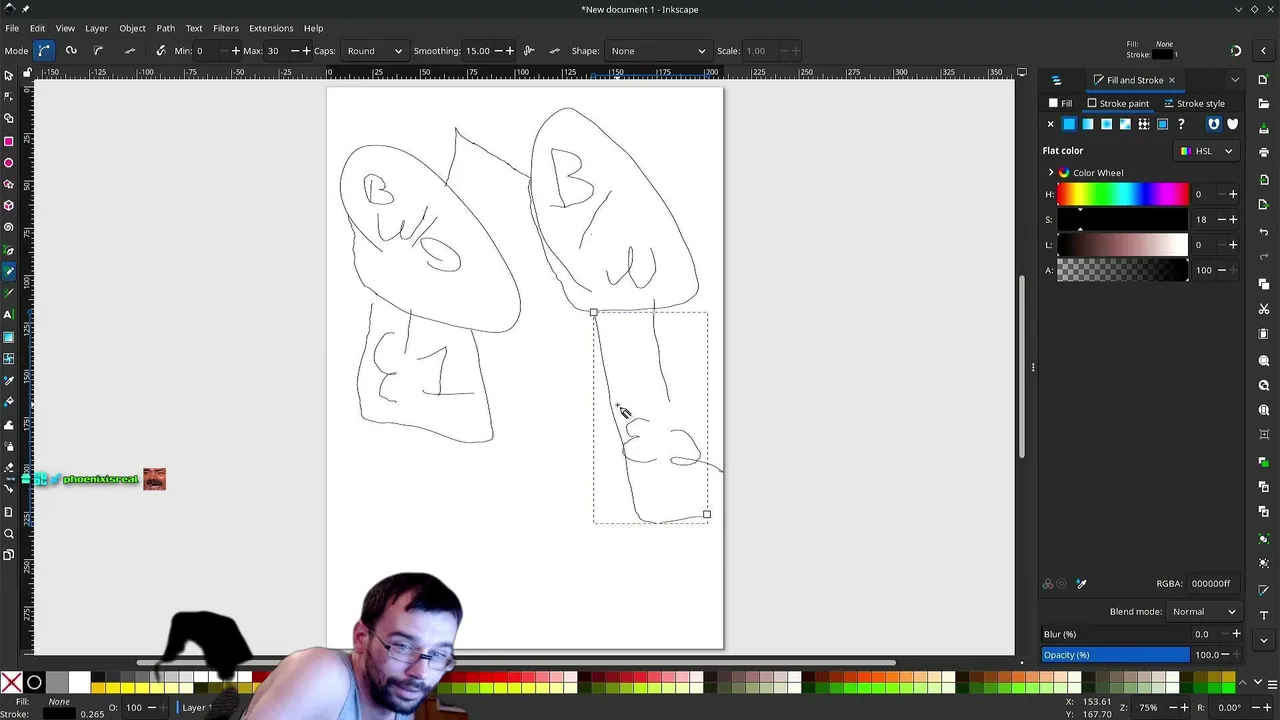This screenshot has width=1280, height=720.
Task: Select the Spiral tool
Action: (9, 227)
